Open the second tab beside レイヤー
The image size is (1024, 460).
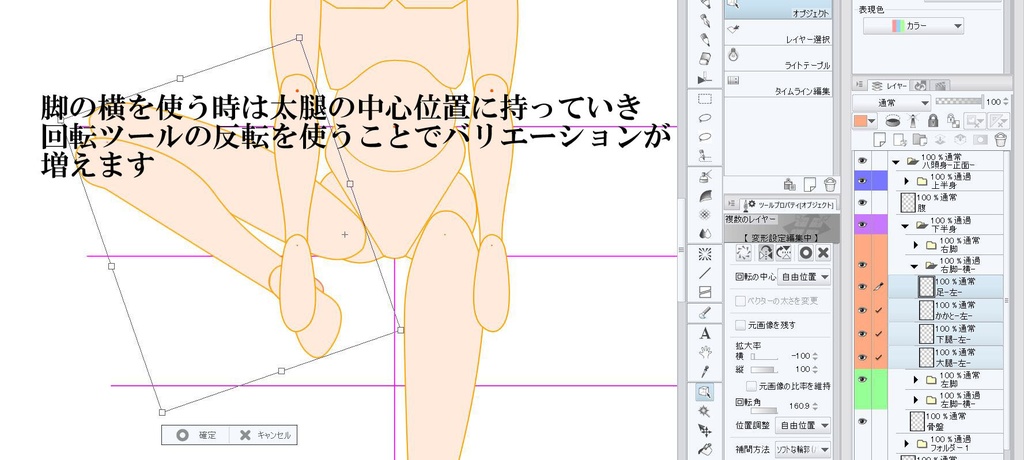point(920,85)
